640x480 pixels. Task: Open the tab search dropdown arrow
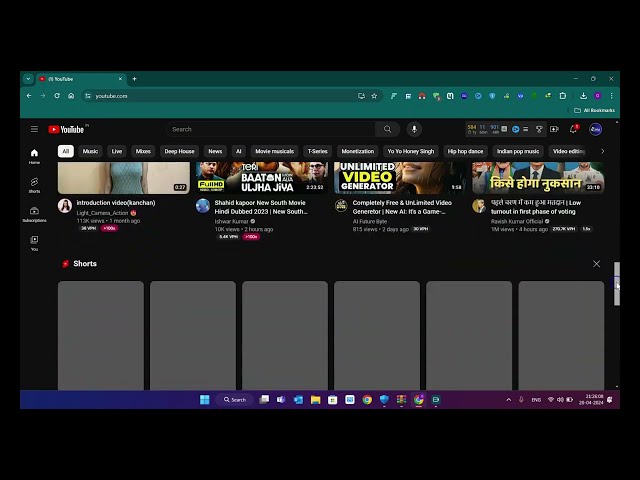click(x=28, y=79)
